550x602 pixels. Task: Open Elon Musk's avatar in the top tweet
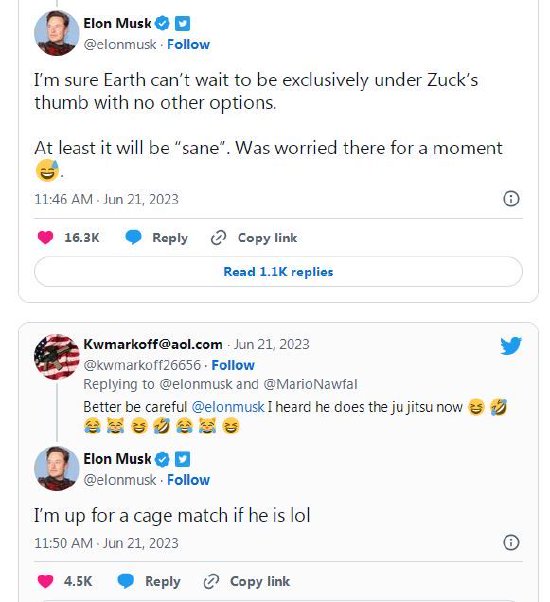coord(56,33)
